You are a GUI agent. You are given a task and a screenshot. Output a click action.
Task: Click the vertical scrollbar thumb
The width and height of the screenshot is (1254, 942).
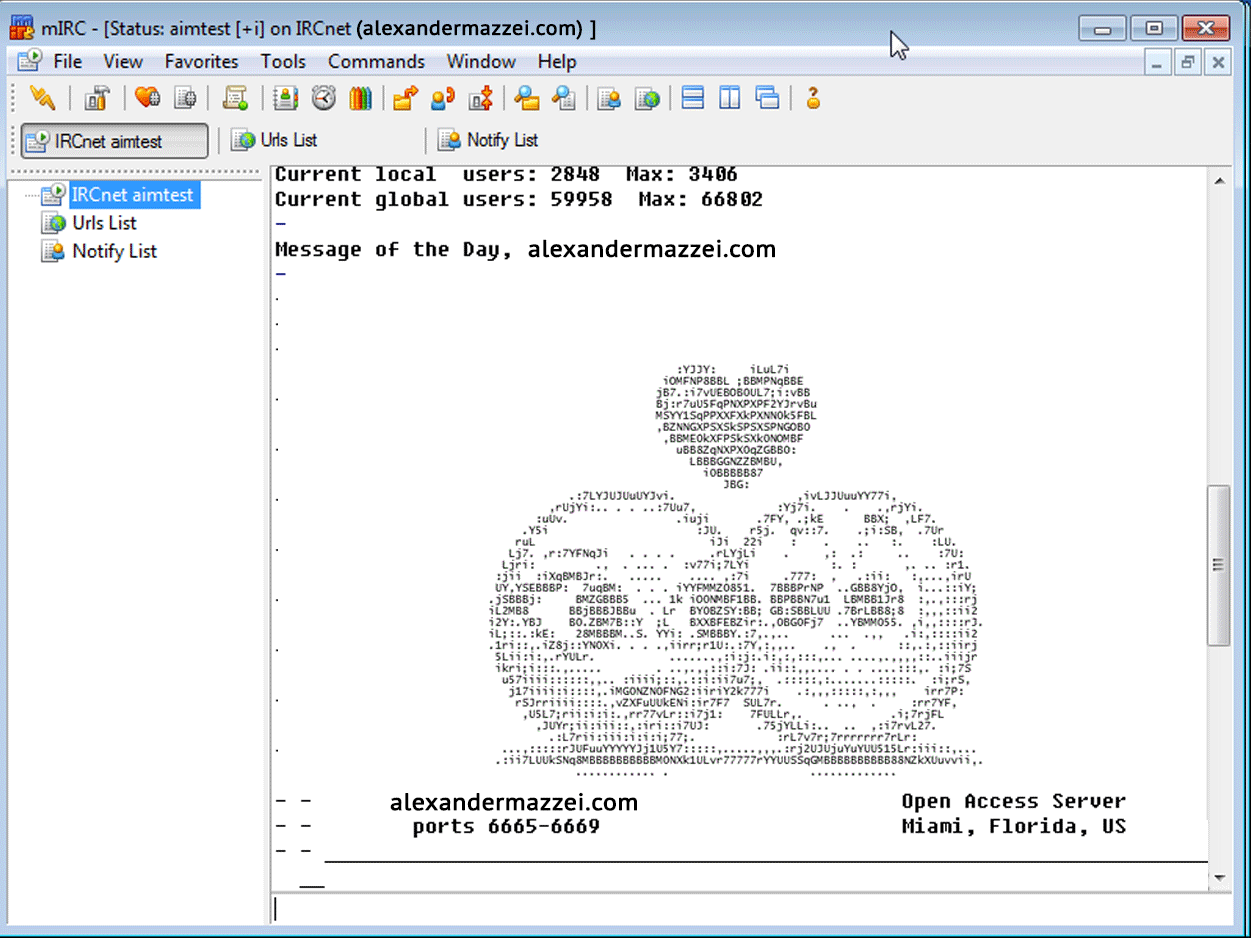[1219, 565]
